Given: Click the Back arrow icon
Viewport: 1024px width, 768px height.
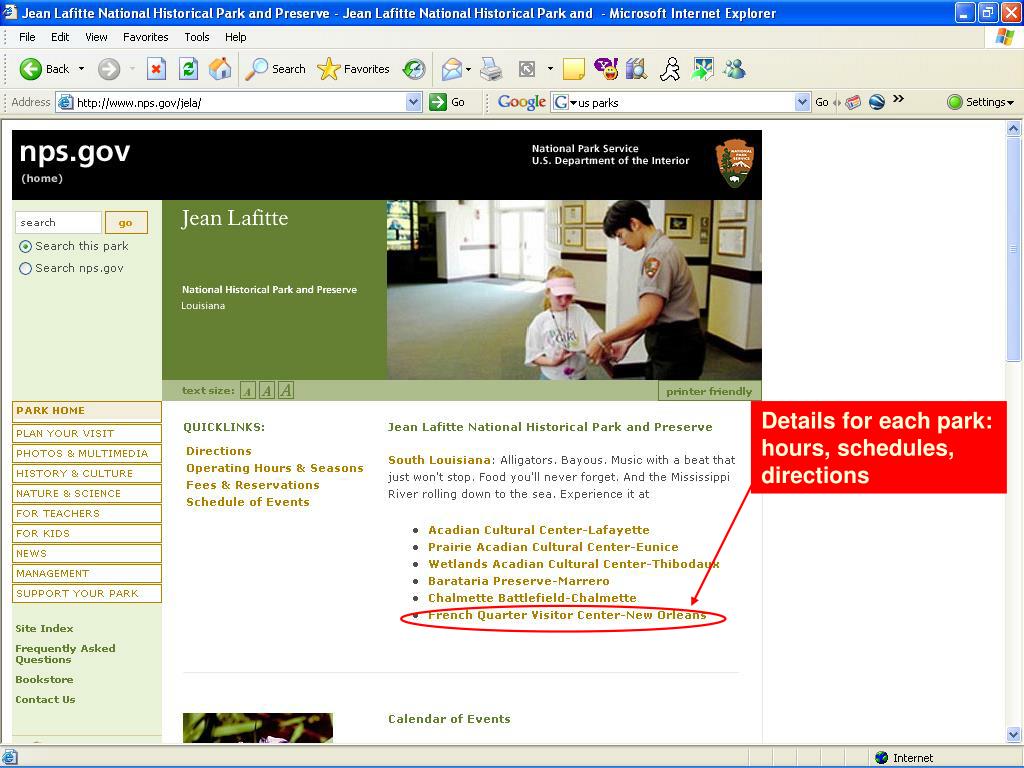Looking at the screenshot, I should [30, 69].
